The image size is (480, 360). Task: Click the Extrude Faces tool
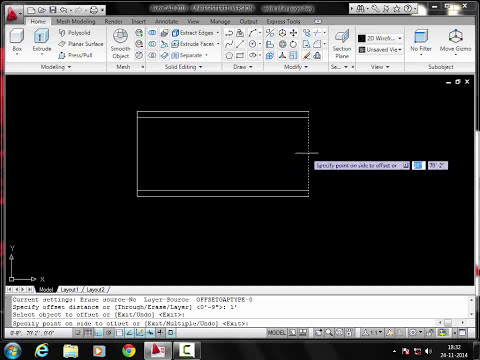[193, 44]
